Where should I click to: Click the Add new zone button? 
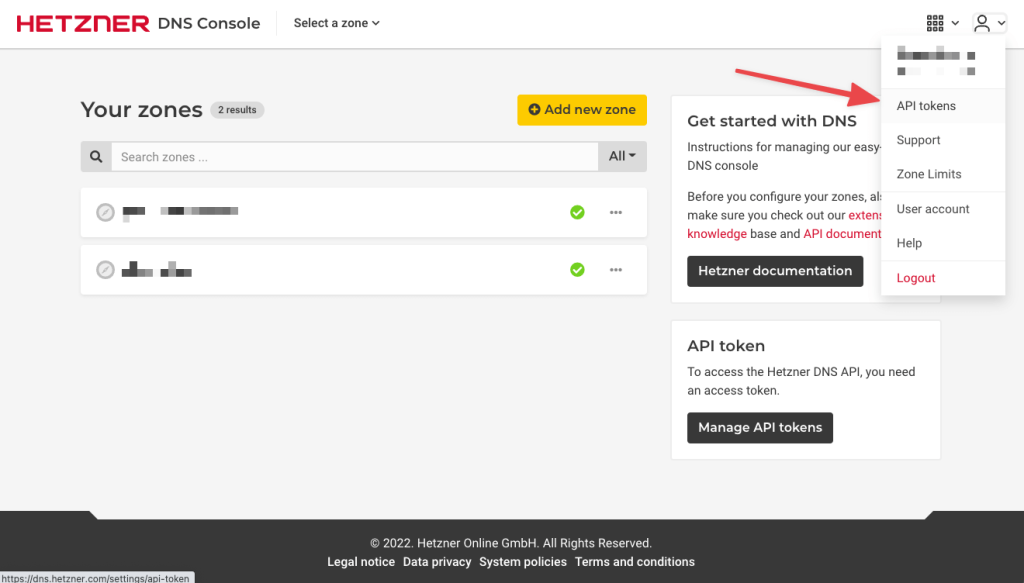[582, 110]
